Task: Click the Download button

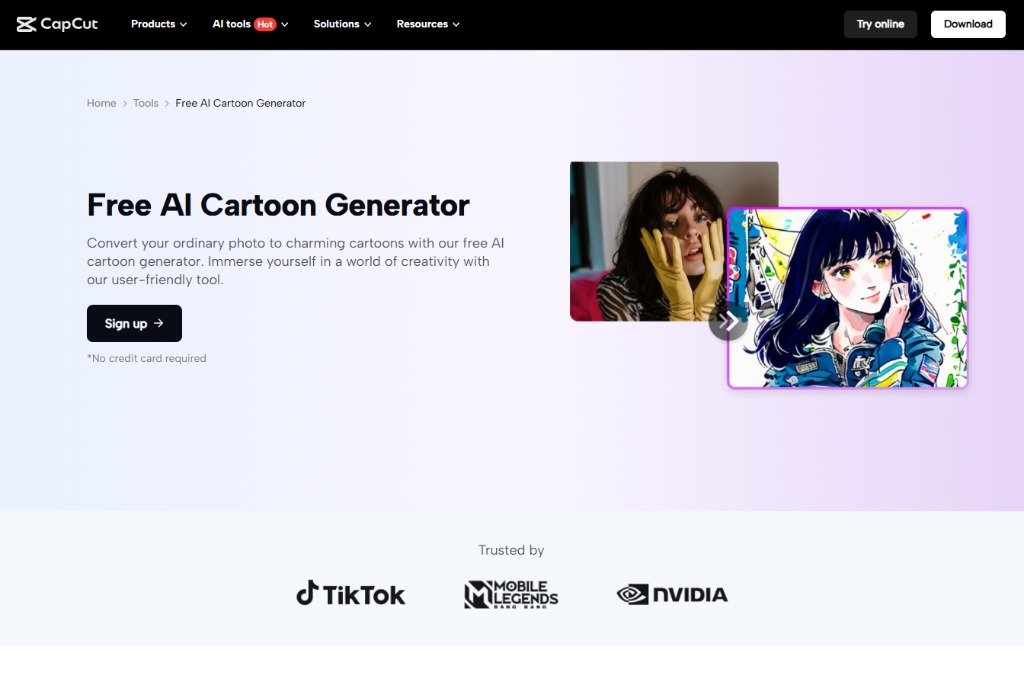Action: (x=967, y=23)
